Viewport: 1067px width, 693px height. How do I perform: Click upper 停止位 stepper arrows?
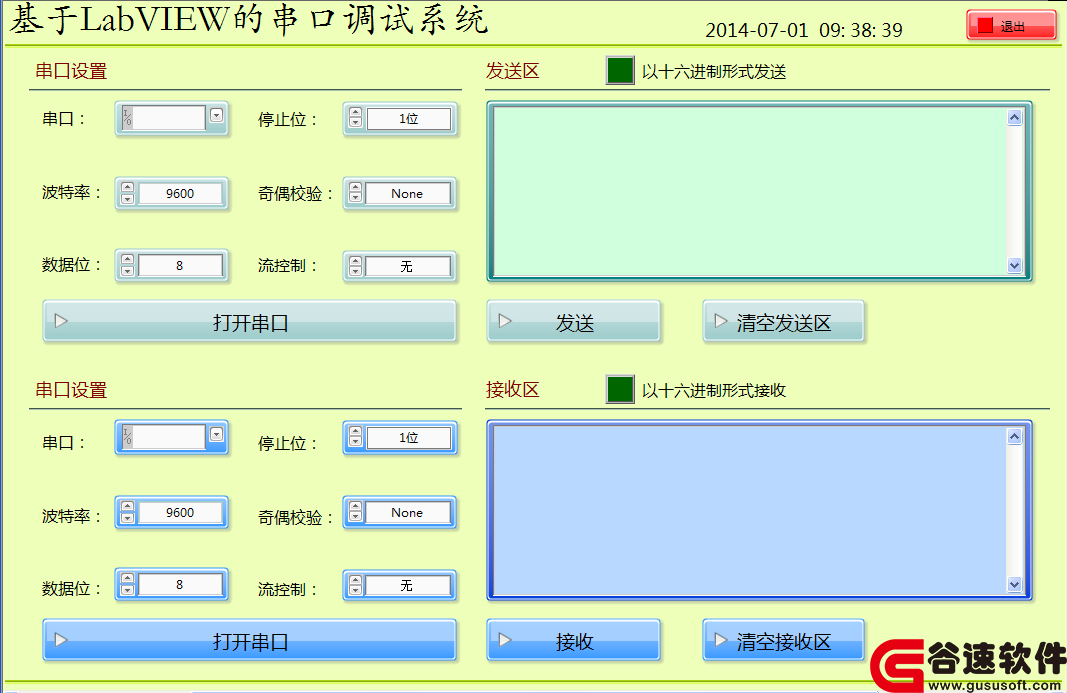click(x=355, y=118)
